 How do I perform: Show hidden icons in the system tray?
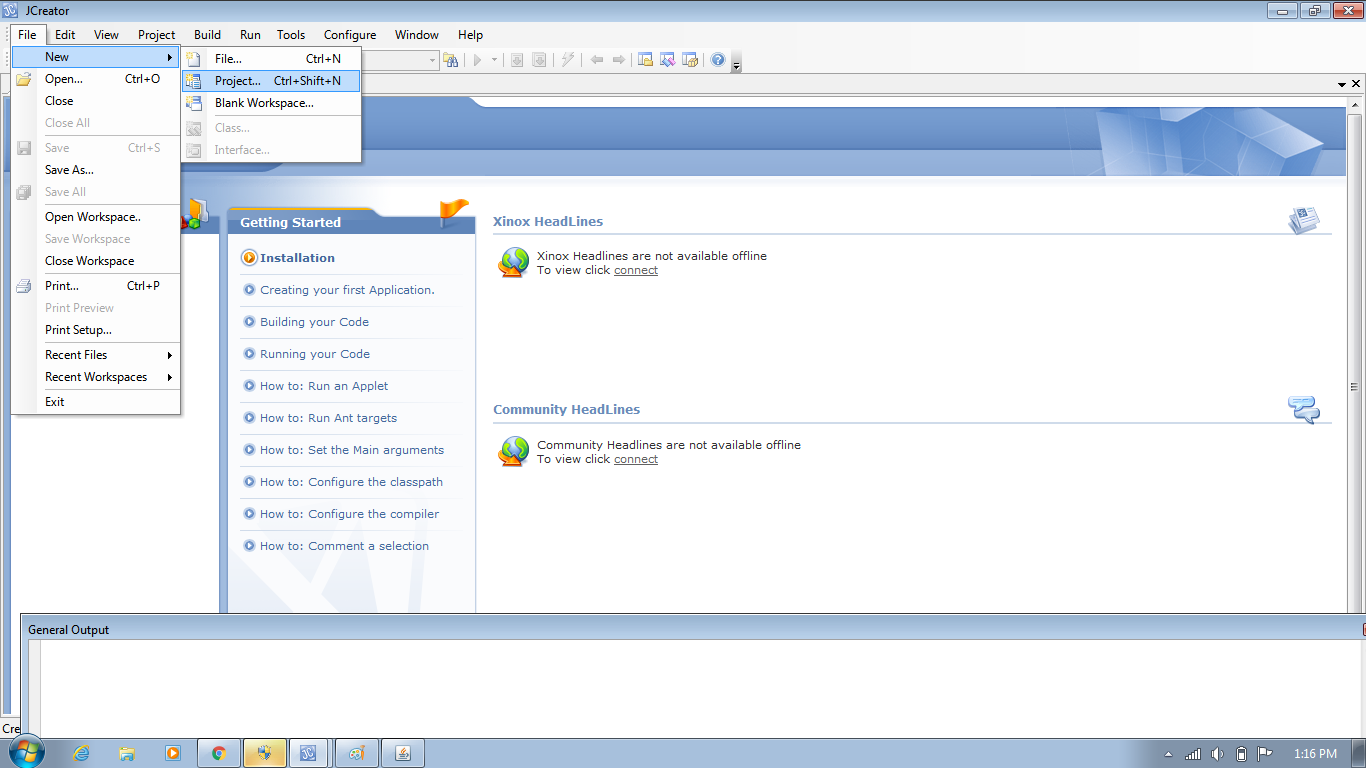tap(1168, 754)
